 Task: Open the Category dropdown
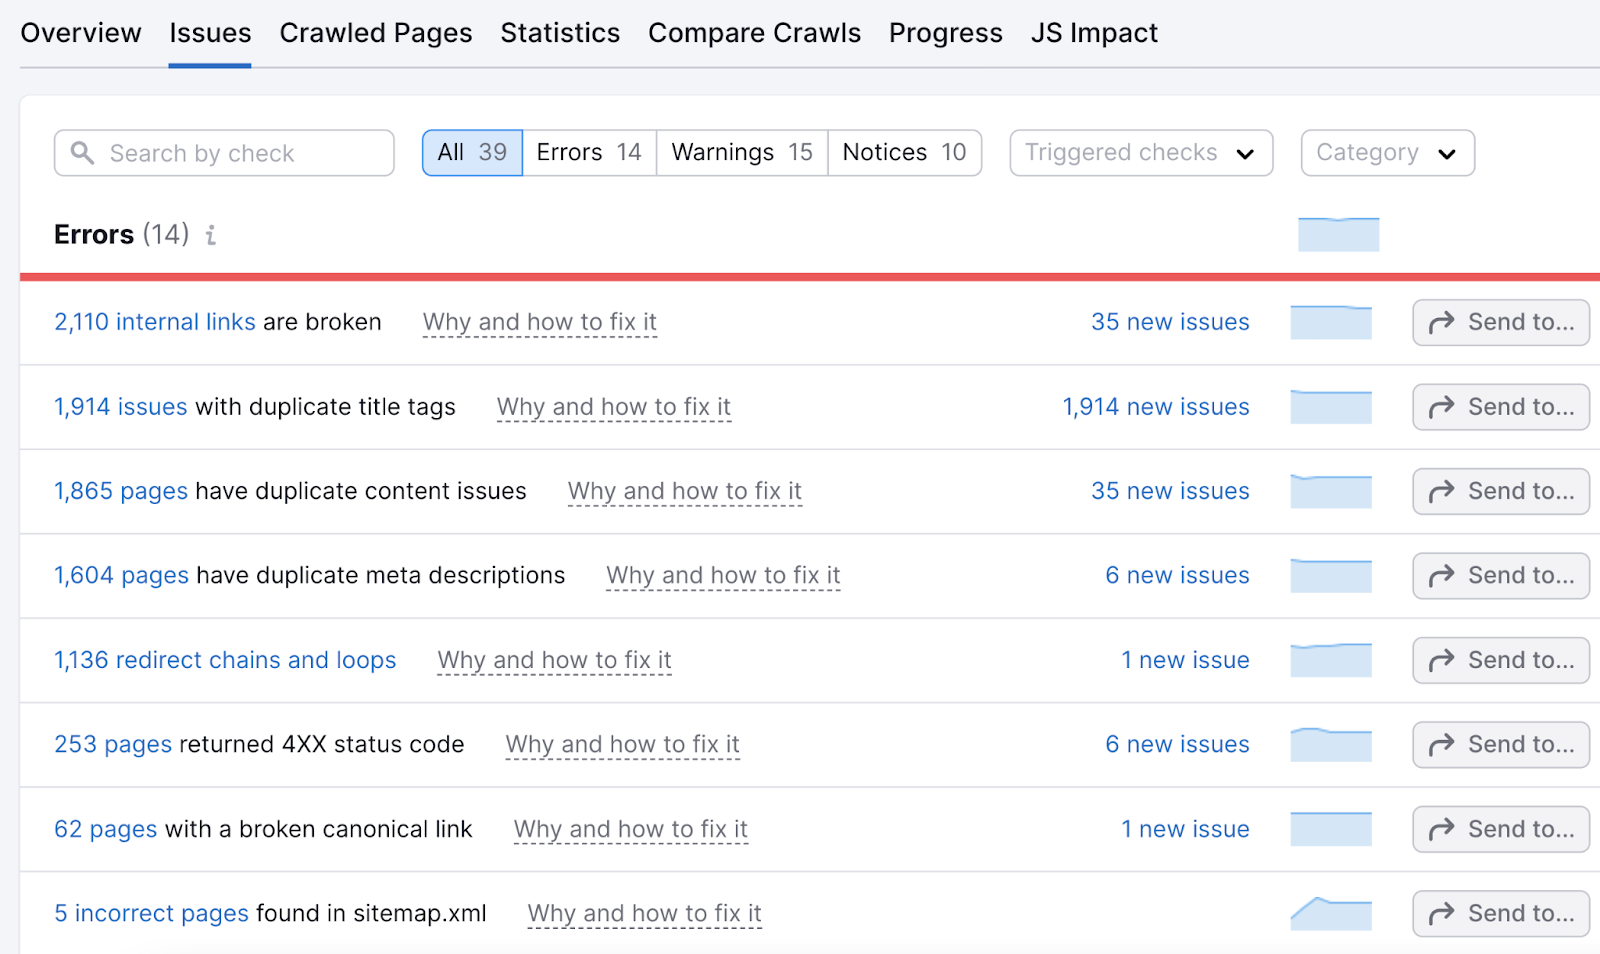(1386, 152)
